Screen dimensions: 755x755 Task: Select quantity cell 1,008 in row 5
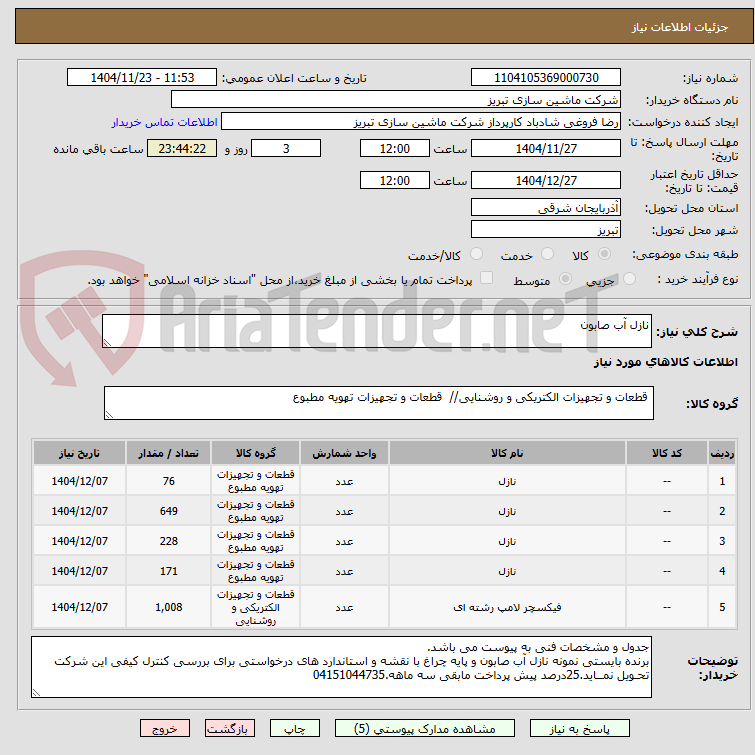169,607
